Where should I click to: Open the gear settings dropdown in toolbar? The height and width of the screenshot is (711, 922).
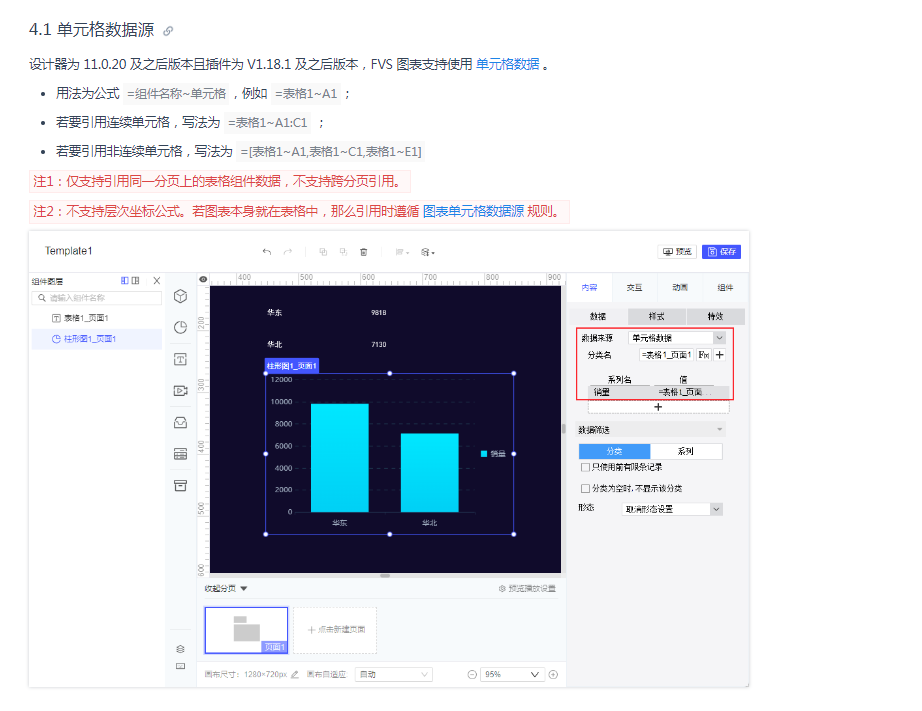coord(427,252)
